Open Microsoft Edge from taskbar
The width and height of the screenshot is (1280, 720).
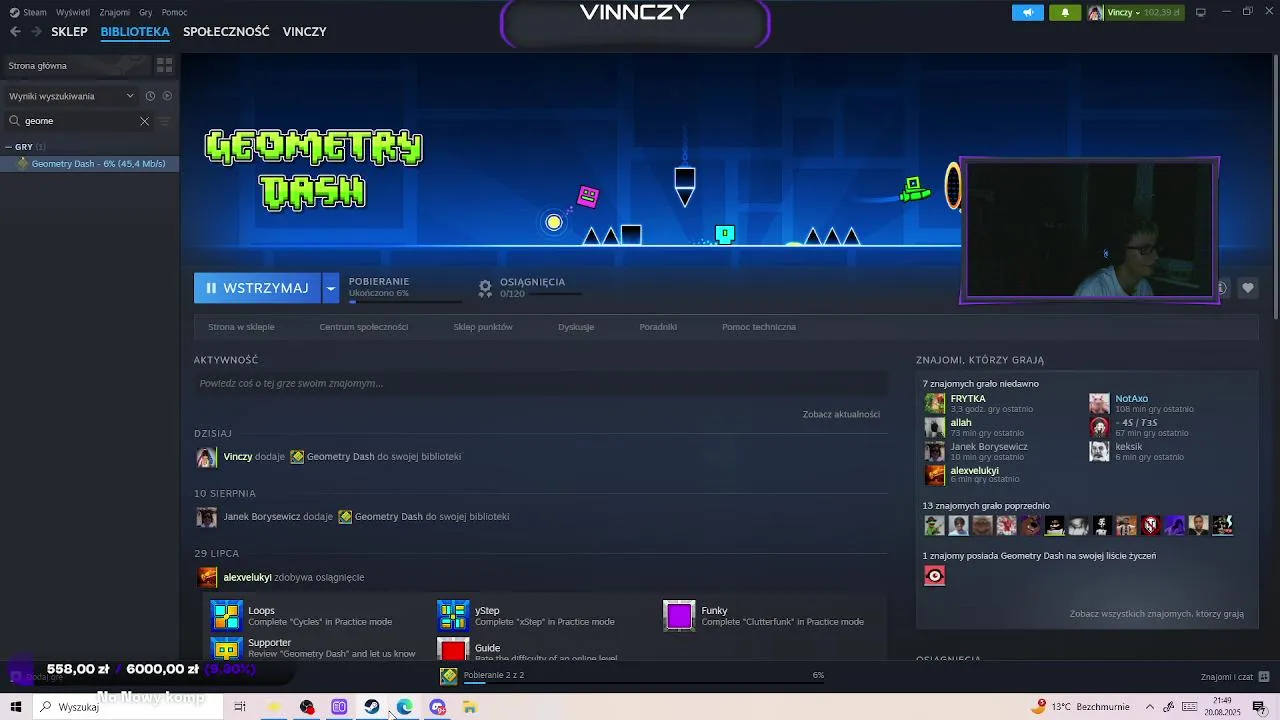(x=404, y=707)
